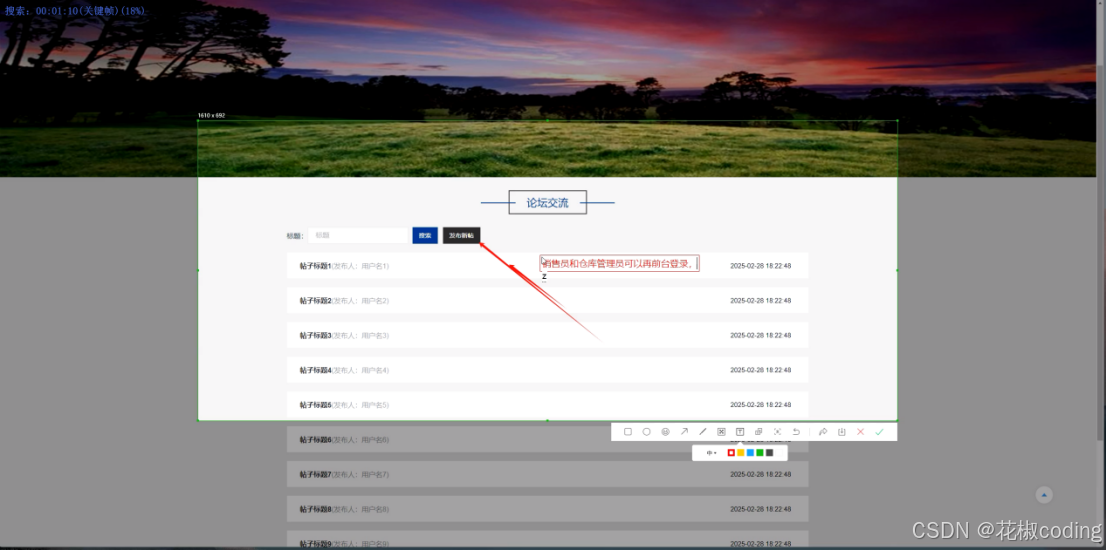This screenshot has height=551, width=1106.
Task: Pick the red color swatch
Action: tap(731, 453)
